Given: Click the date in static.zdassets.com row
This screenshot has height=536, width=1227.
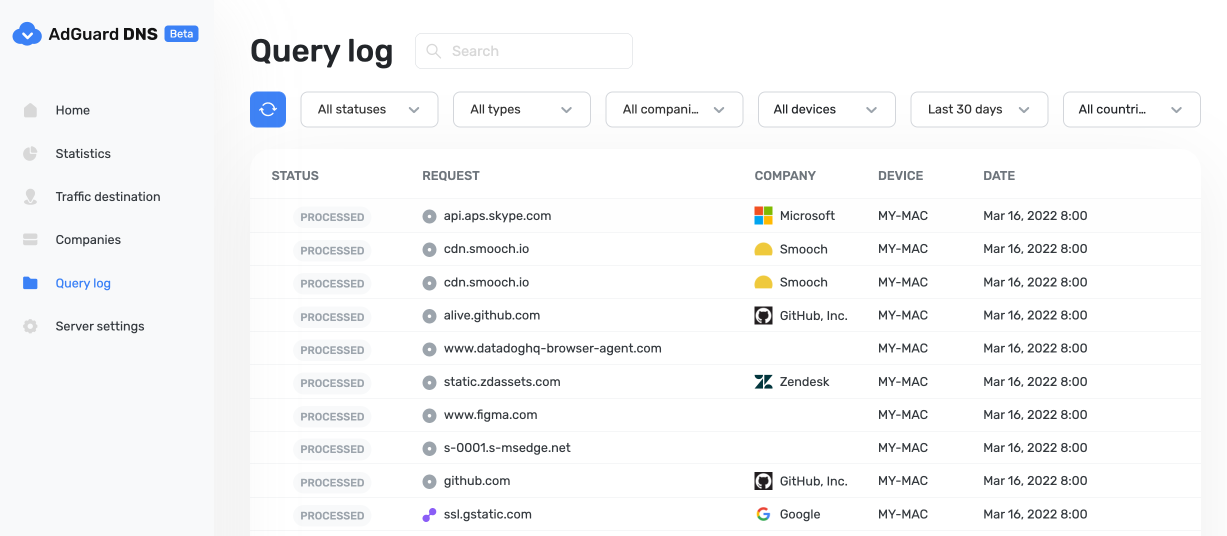Looking at the screenshot, I should [1035, 381].
